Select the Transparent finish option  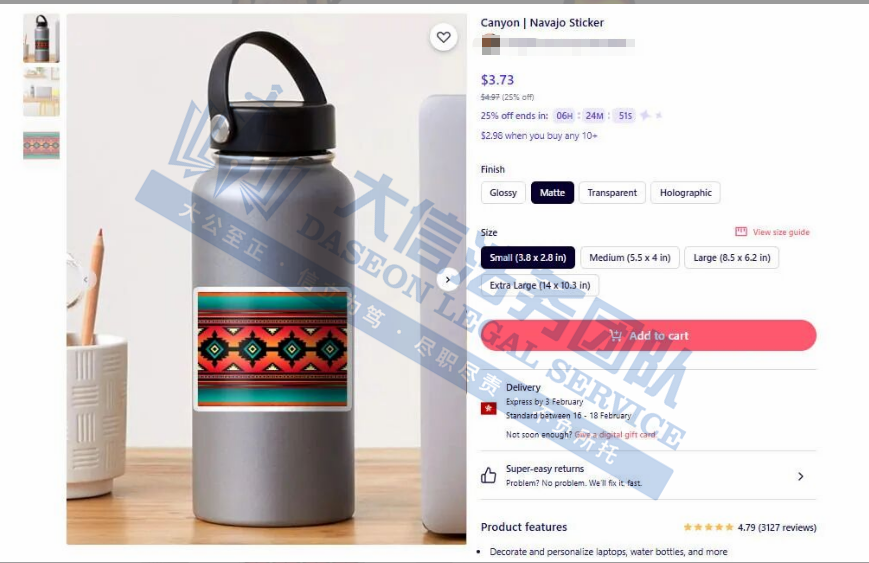[x=612, y=193]
